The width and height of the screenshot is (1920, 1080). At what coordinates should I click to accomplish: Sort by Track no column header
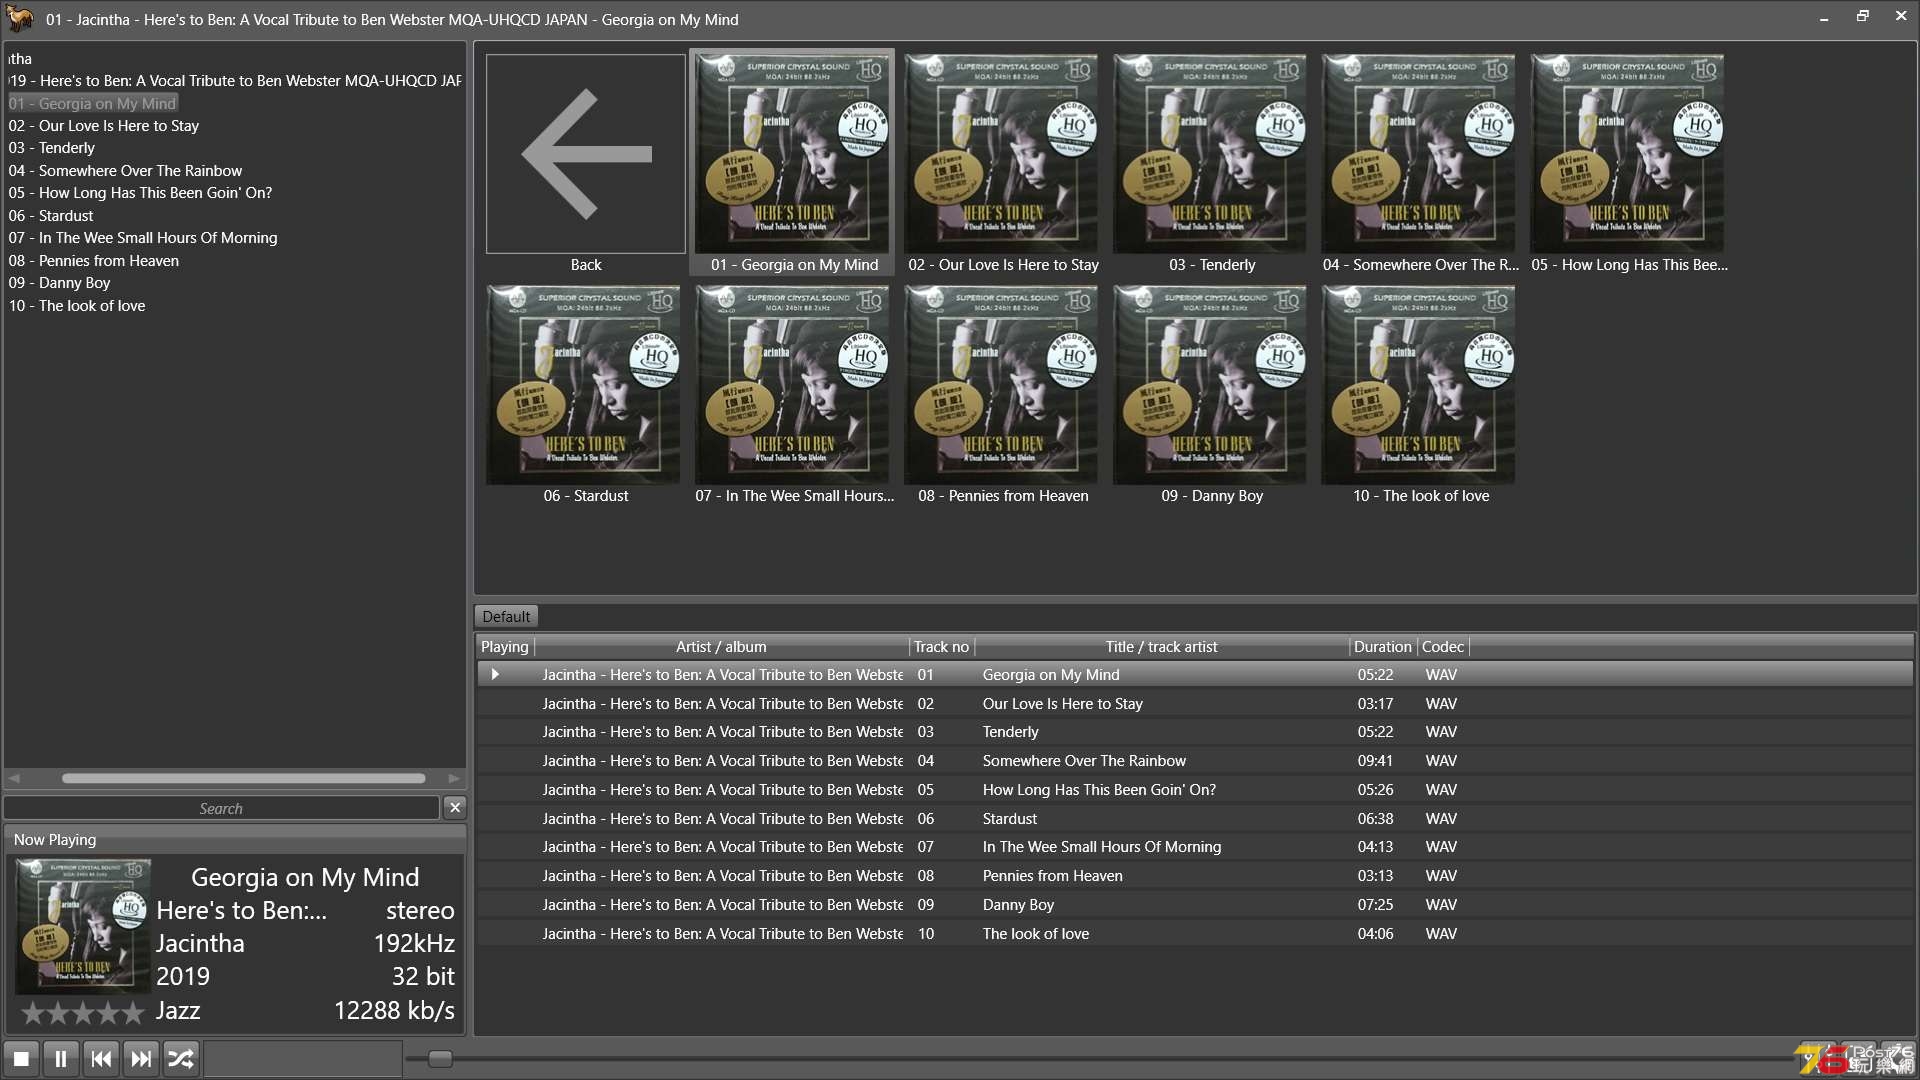(941, 646)
